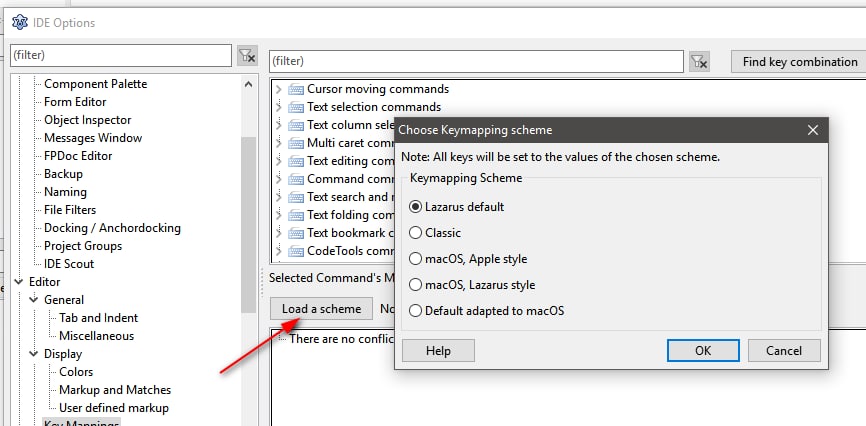This screenshot has height=426, width=866.
Task: Click the IDE Options window icon
Action: click(x=20, y=23)
